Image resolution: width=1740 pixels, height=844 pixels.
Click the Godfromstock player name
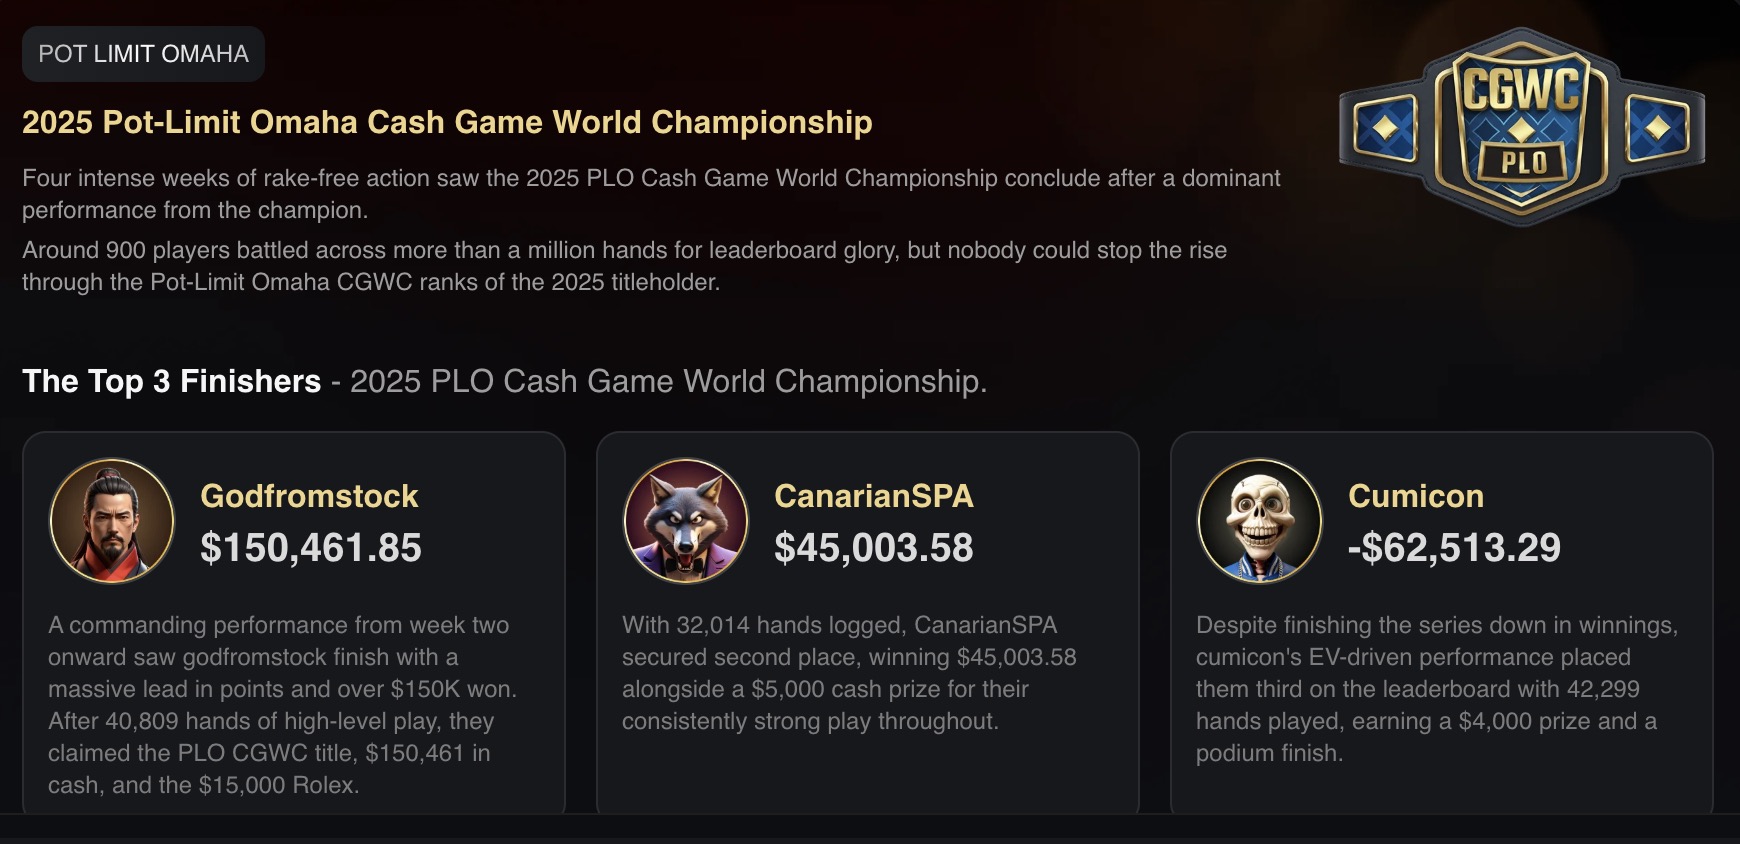pos(308,496)
